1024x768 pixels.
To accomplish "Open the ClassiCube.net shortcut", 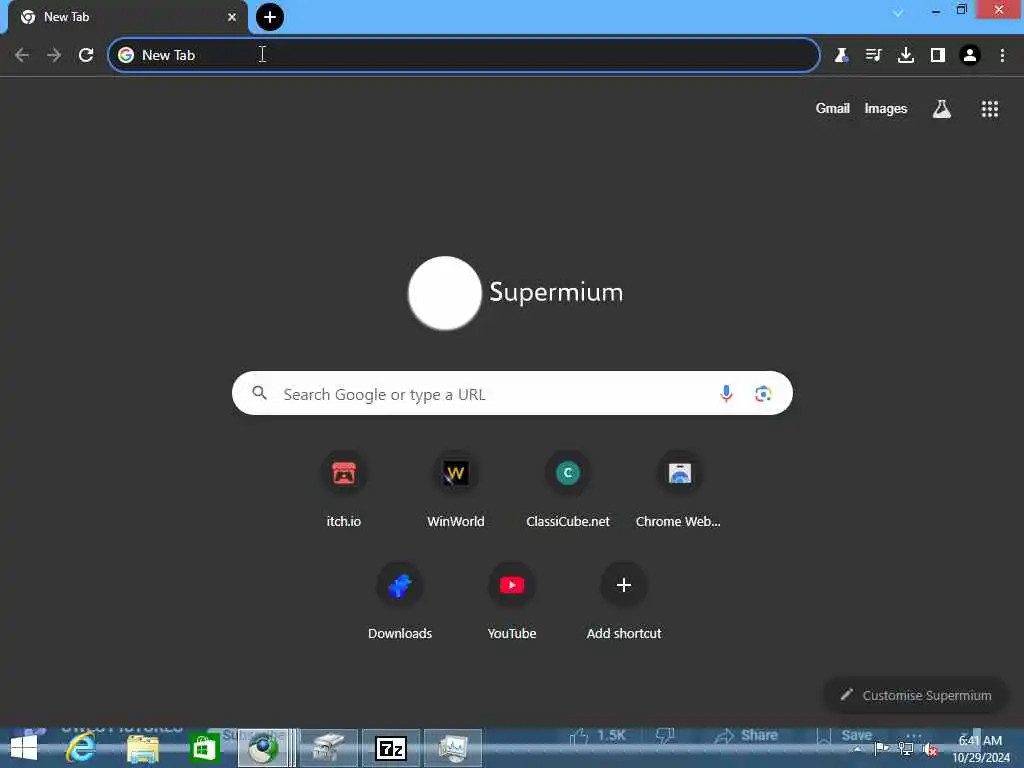I will [x=568, y=490].
